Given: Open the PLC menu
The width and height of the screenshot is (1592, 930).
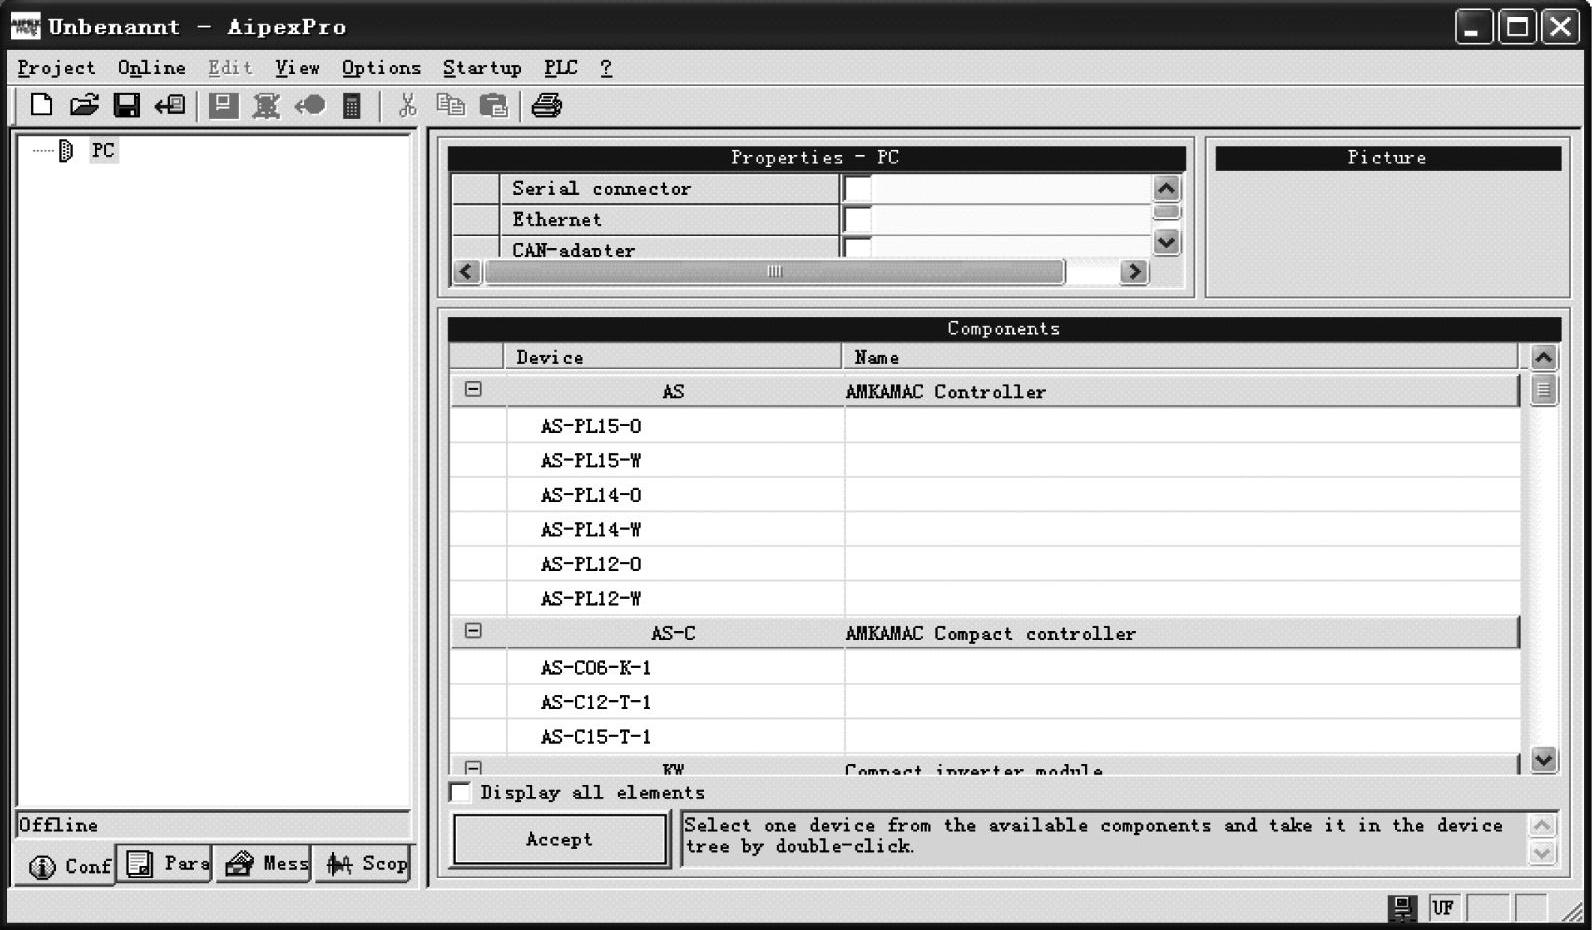Looking at the screenshot, I should [561, 68].
